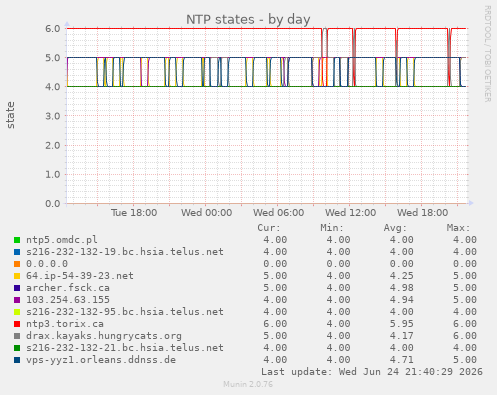This screenshot has width=497, height=395.
Task: Click the dark green s216-232-132-21 swatch
Action: (x=17, y=348)
